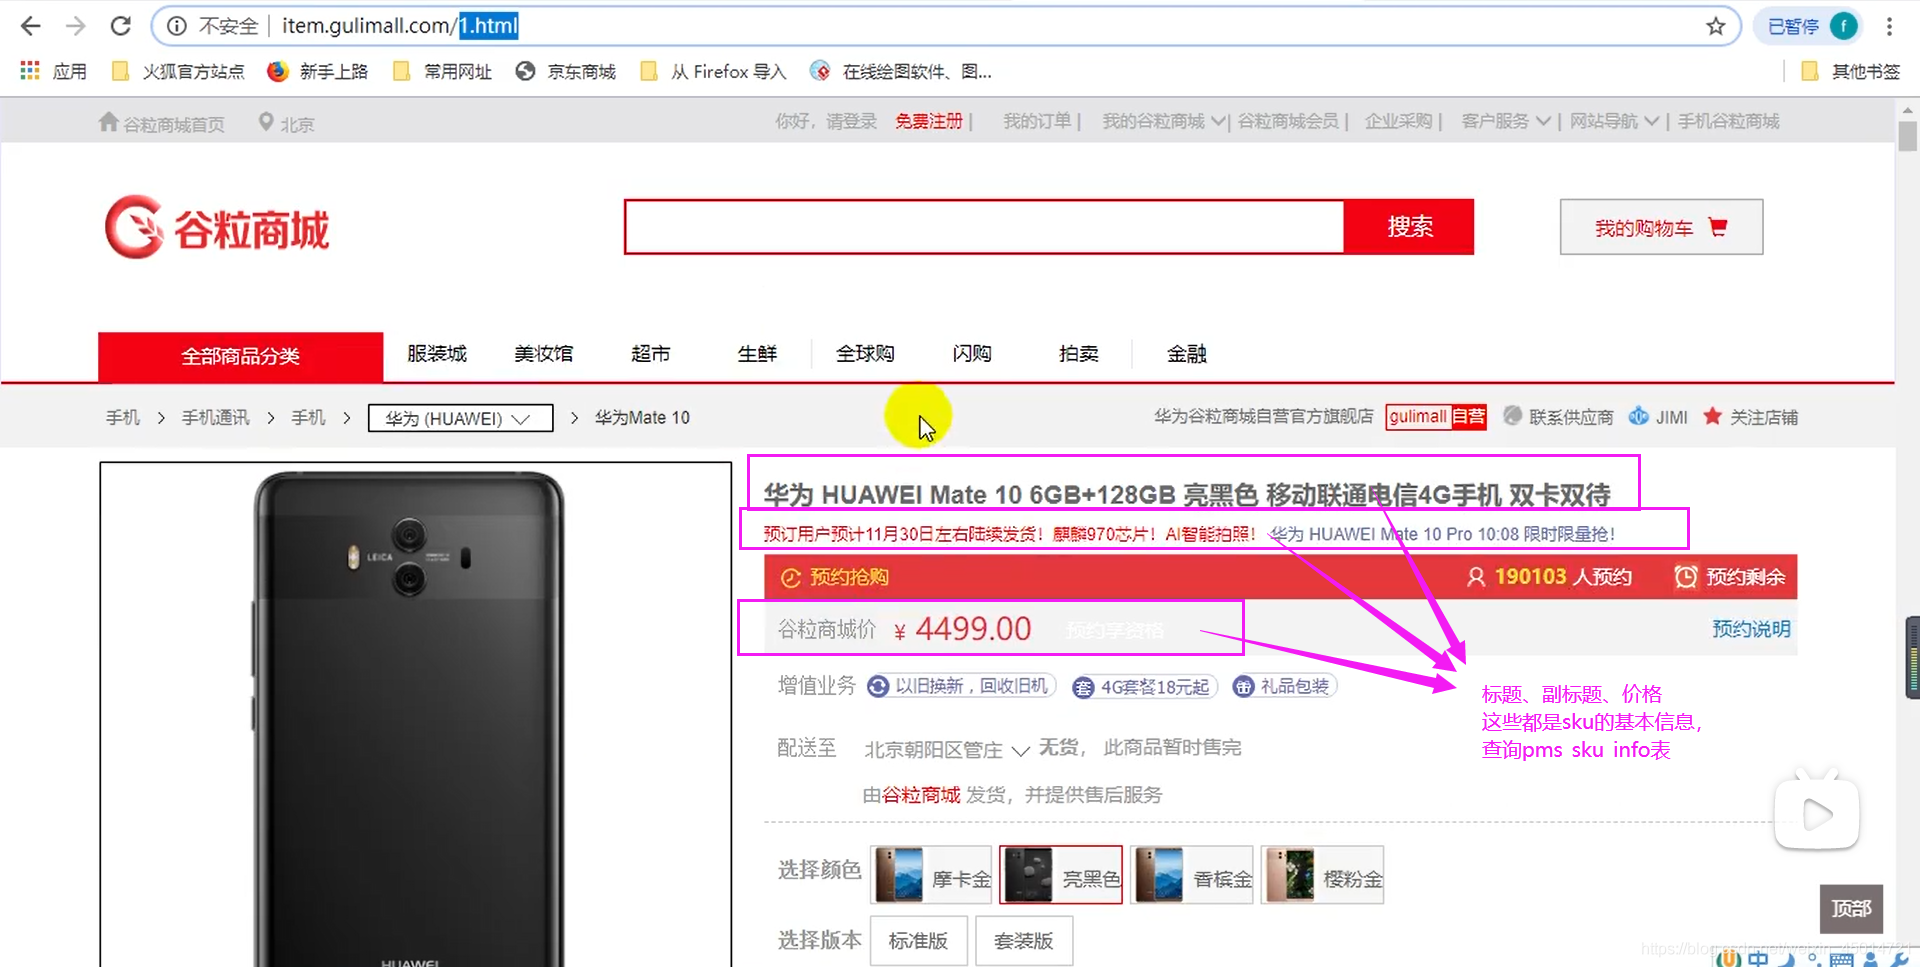
Task: Open the 拍卖 nav item
Action: [x=1078, y=353]
